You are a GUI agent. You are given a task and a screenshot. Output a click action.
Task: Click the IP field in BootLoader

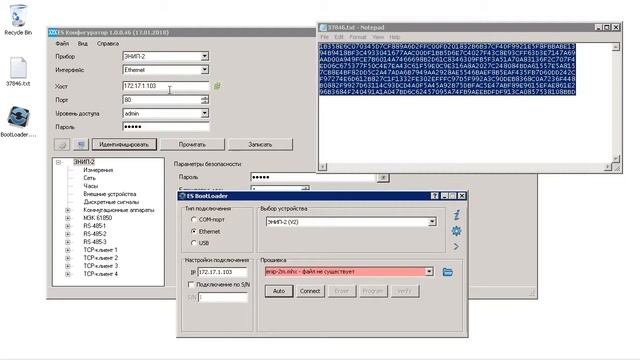pyautogui.click(x=222, y=272)
